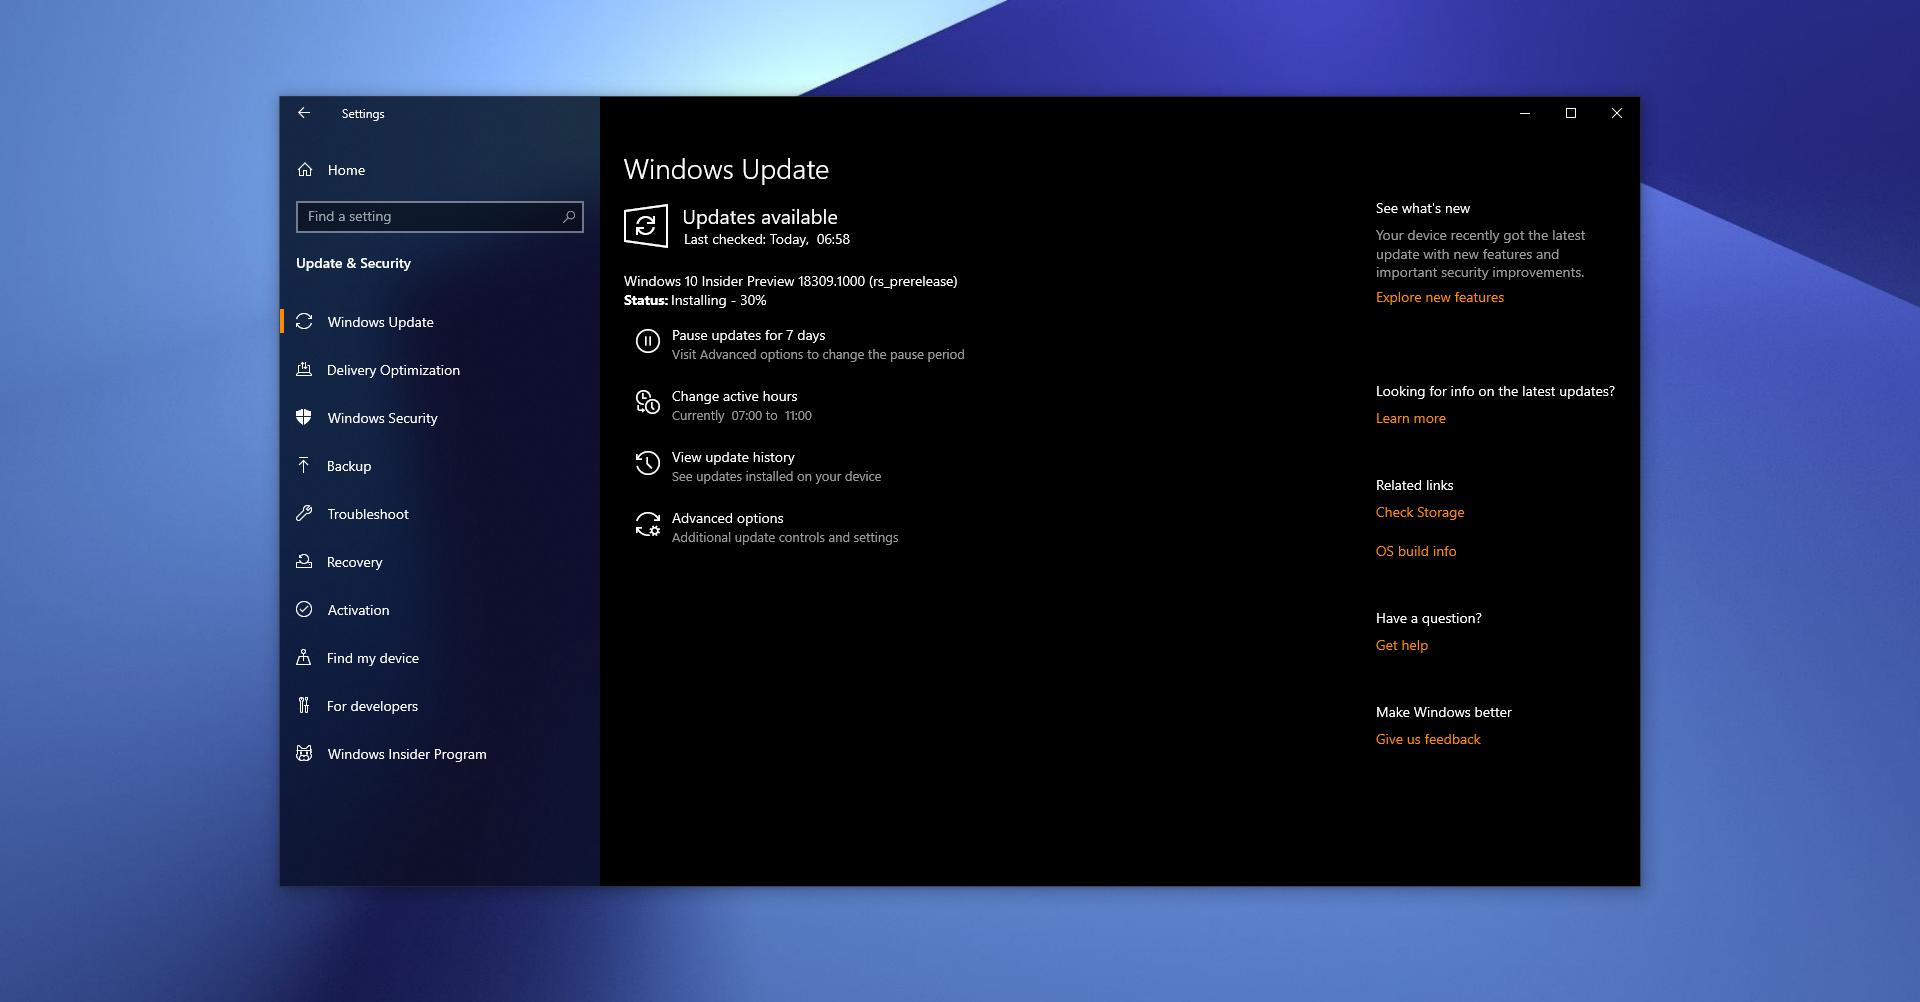Open the Recovery settings page

click(440, 562)
